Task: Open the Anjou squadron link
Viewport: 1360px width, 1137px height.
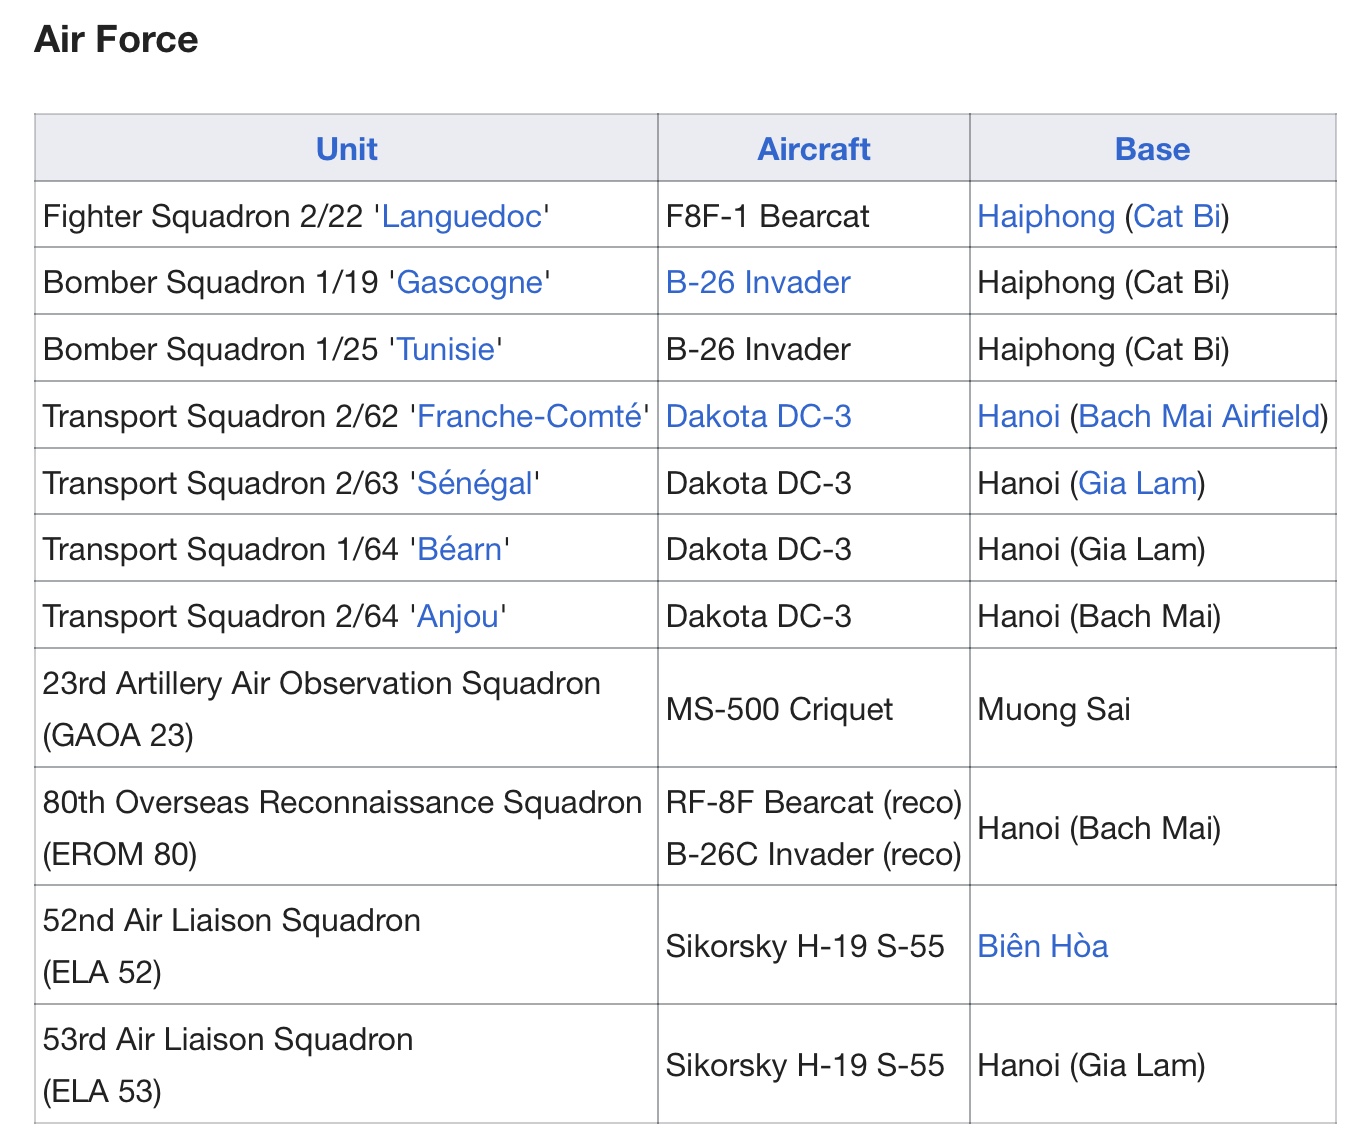Action: 458,616
